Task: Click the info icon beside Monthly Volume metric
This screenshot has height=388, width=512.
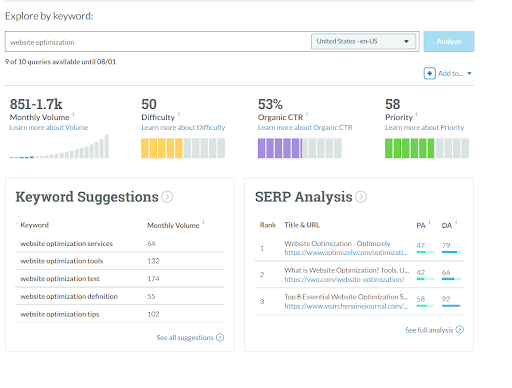Action: [x=73, y=114]
